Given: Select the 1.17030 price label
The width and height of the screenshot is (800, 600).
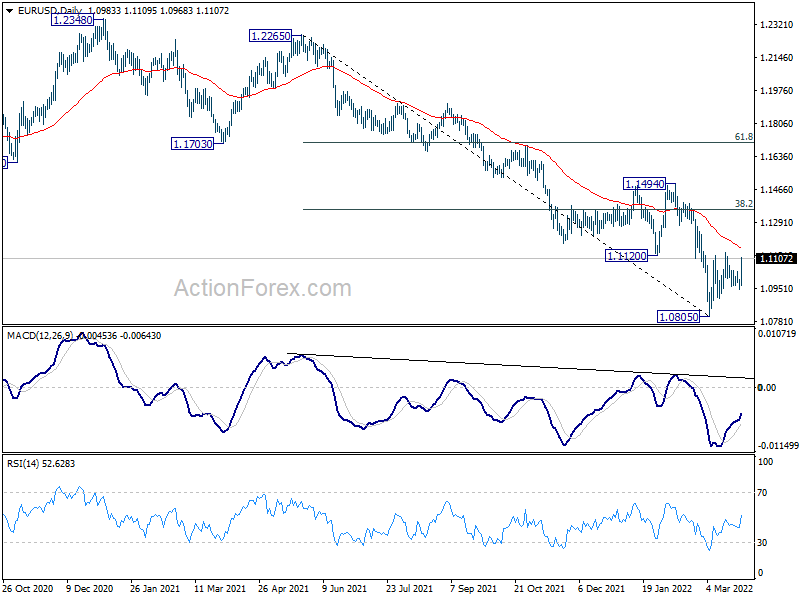Looking at the screenshot, I should point(192,144).
